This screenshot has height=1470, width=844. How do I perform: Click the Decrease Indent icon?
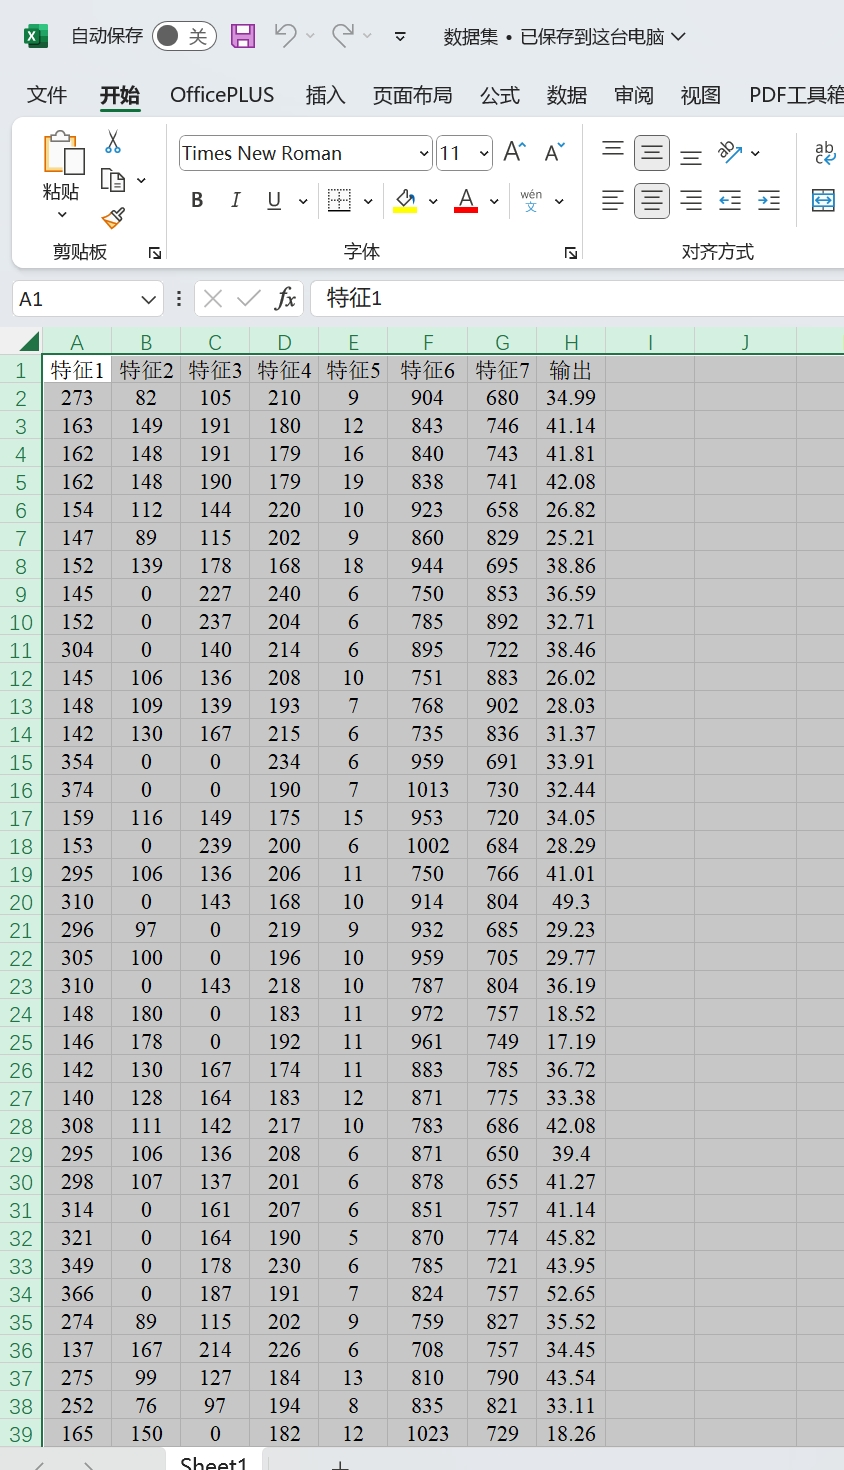point(730,201)
